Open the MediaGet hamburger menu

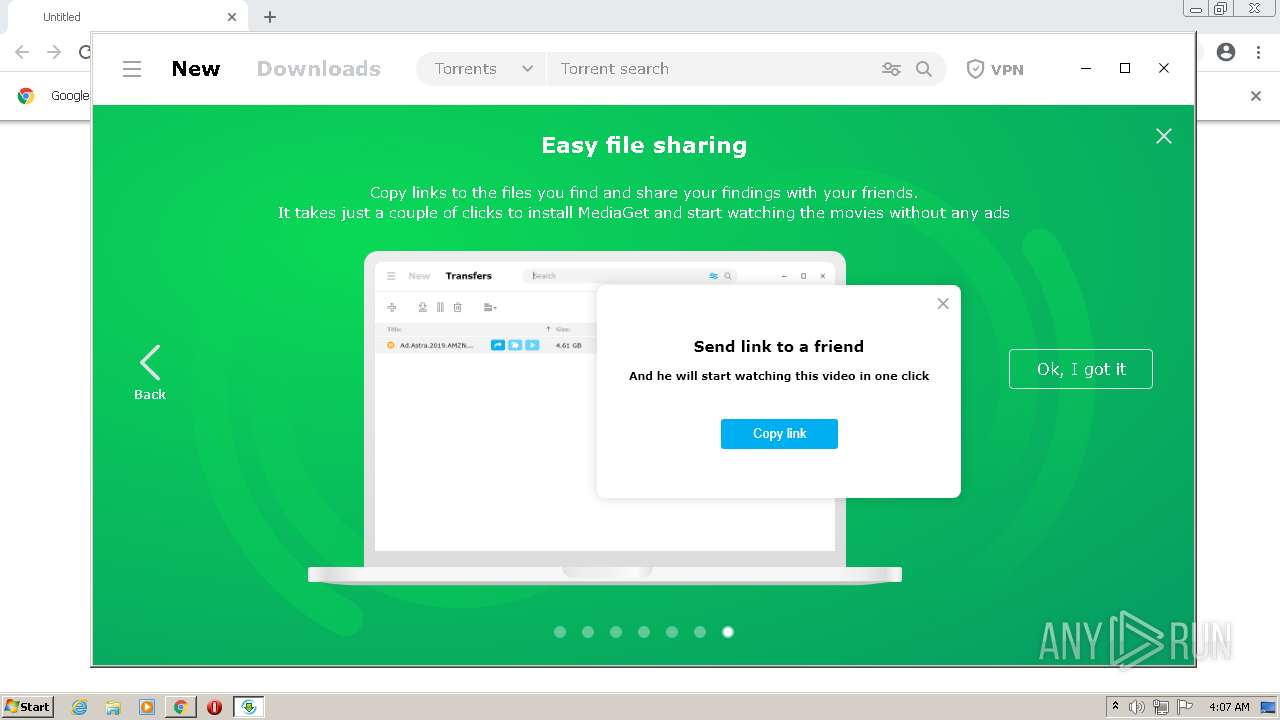coord(132,69)
